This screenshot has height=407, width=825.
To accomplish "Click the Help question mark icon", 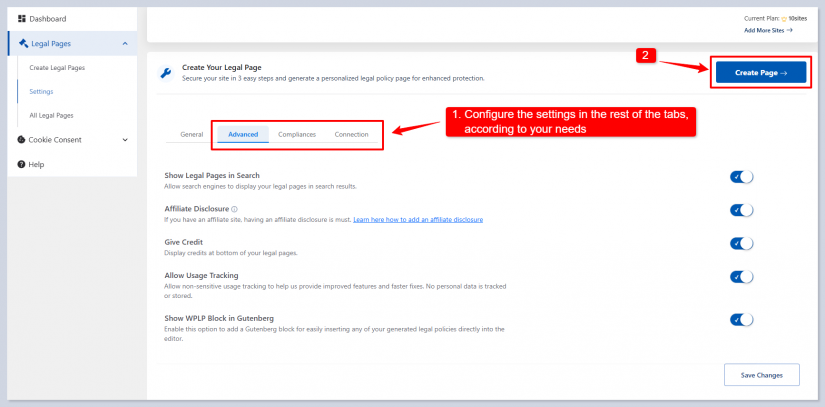I will pos(21,164).
